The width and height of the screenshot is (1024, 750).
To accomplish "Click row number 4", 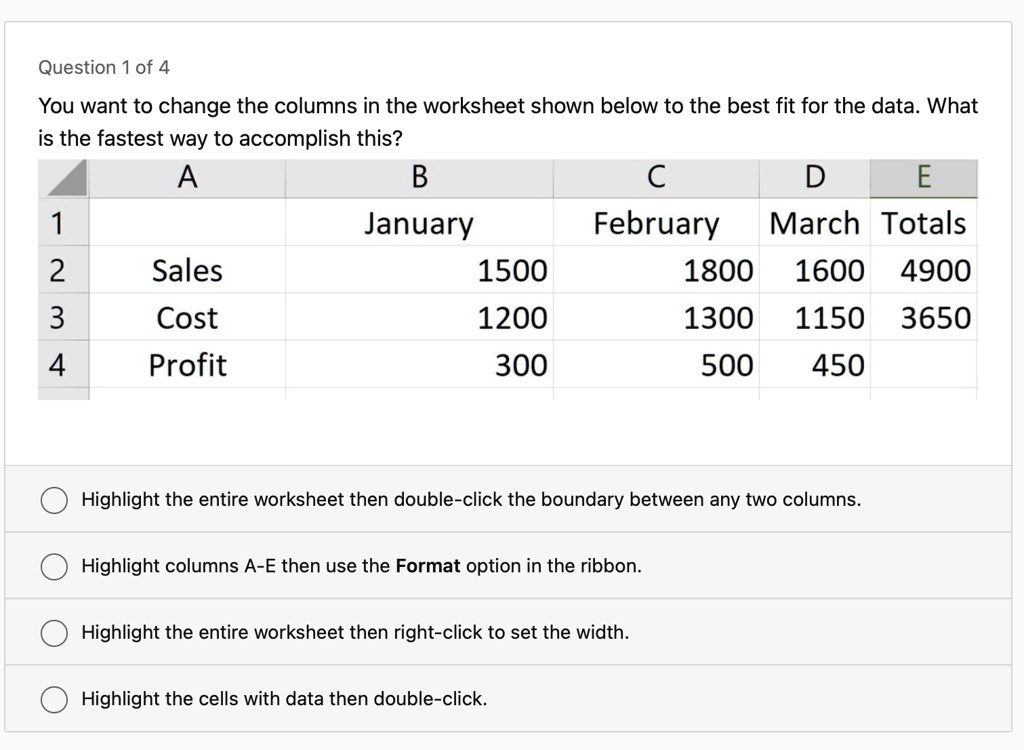I will [x=64, y=365].
